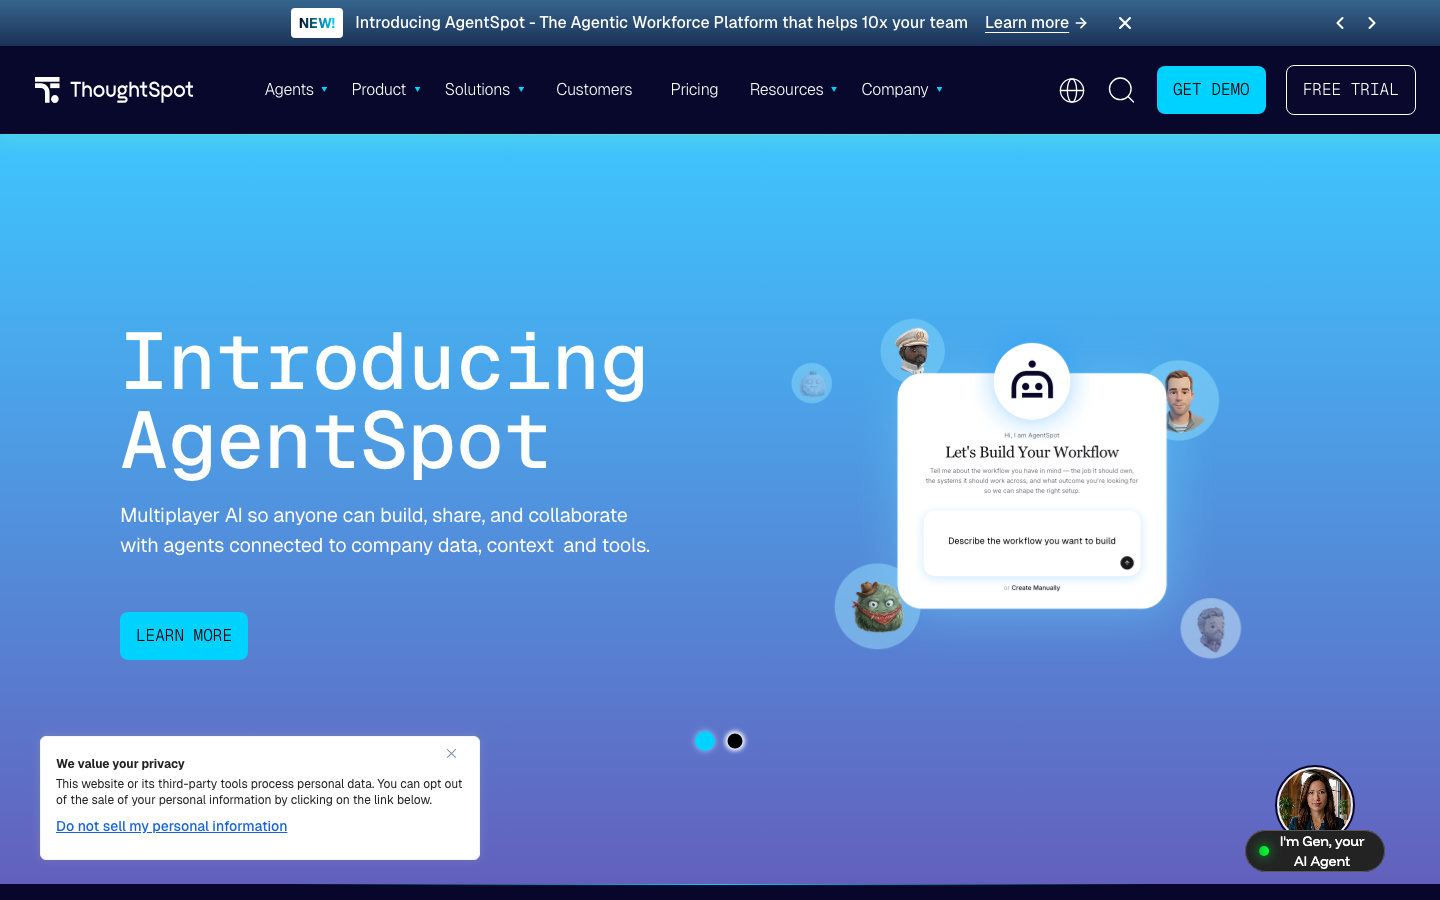Open the Pricing page
Viewport: 1440px width, 900px height.
(x=694, y=90)
